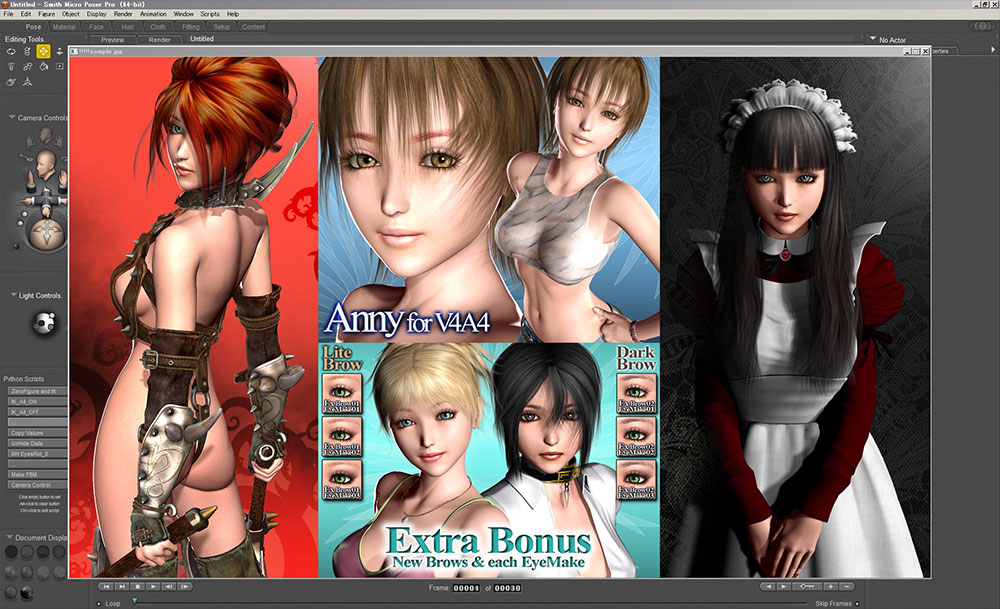Select the highlighted Translate/Pull tool
Screen dimensions: 1000x609
coord(43,52)
